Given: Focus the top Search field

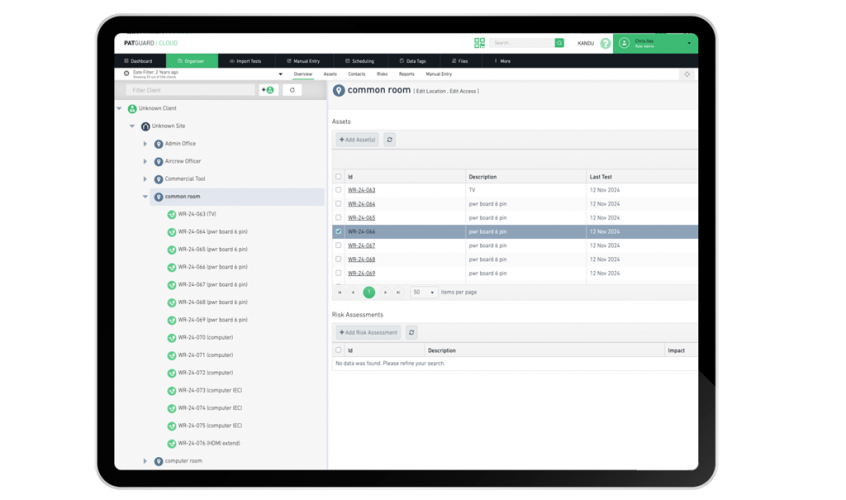Looking at the screenshot, I should click(x=522, y=43).
